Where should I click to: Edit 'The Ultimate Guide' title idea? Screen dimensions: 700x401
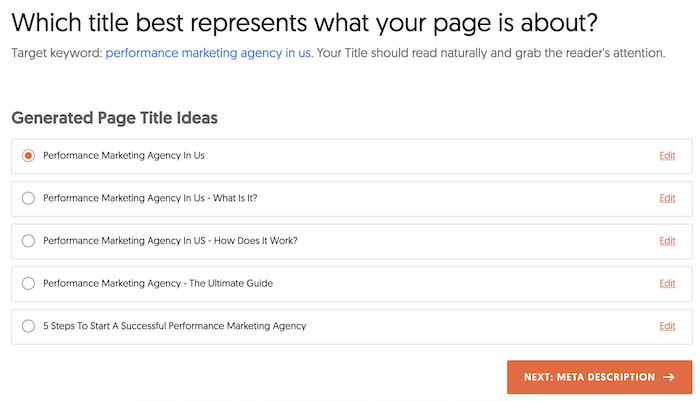pyautogui.click(x=667, y=283)
